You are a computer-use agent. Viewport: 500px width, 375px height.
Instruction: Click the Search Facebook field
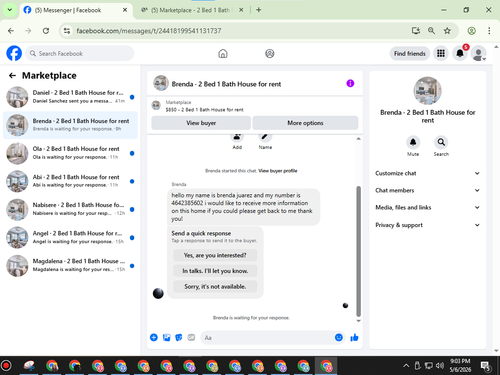(79, 54)
